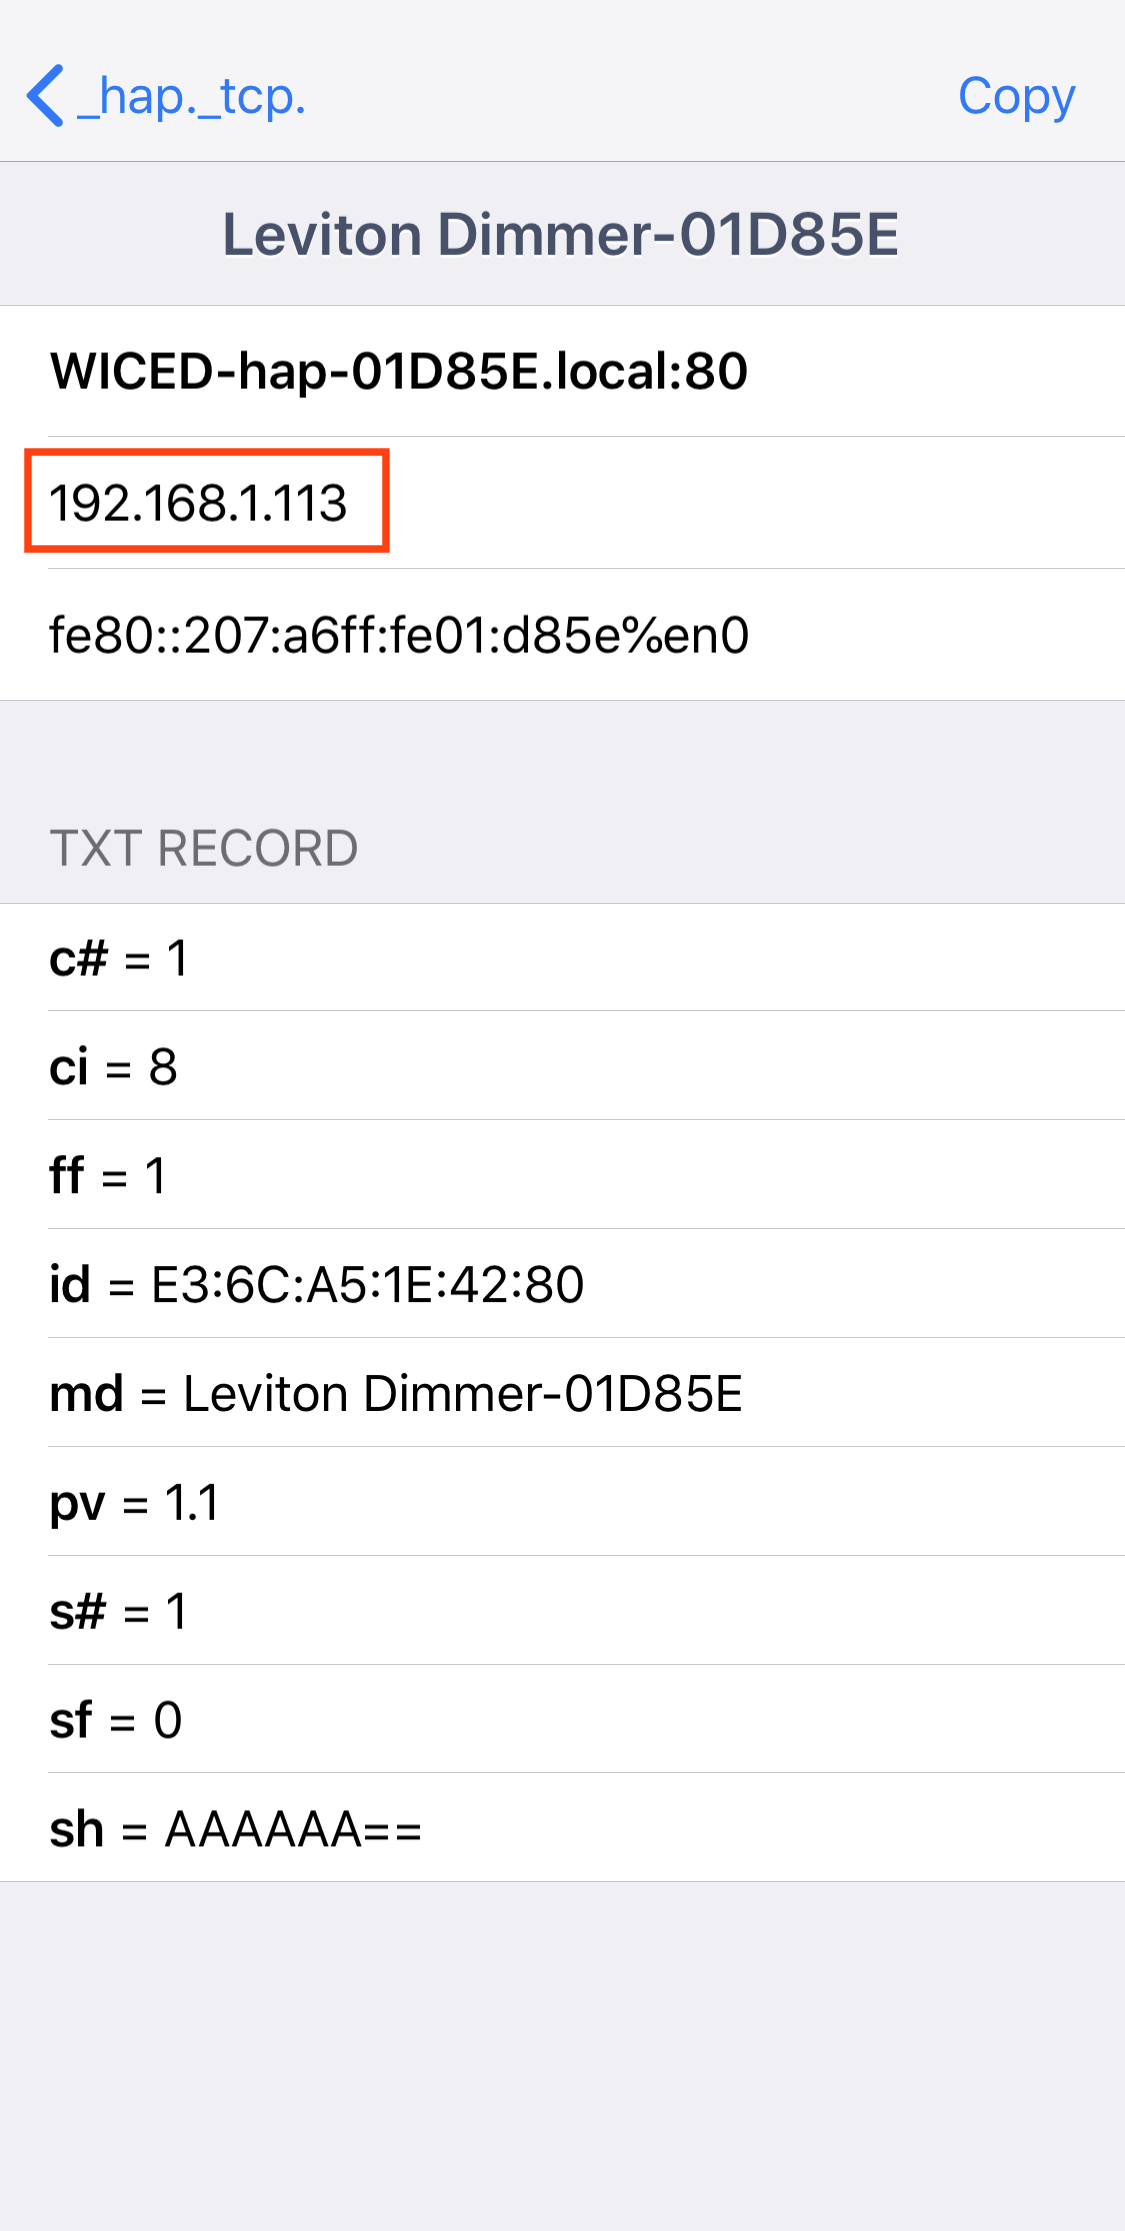Tap the bold sh key label
1125x2231 pixels.
77,1829
